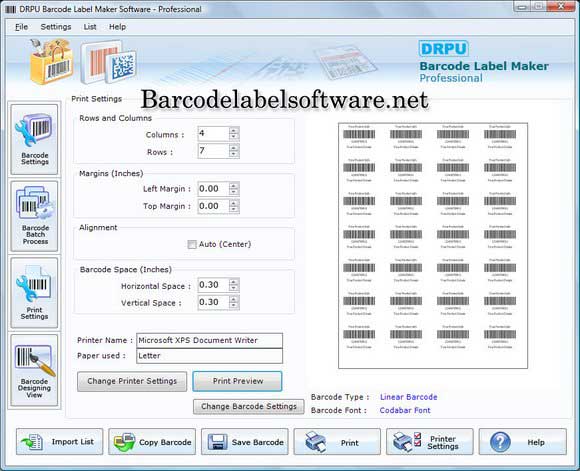Open Barcode Settings sidebar icon
The image size is (580, 471).
coord(34,139)
